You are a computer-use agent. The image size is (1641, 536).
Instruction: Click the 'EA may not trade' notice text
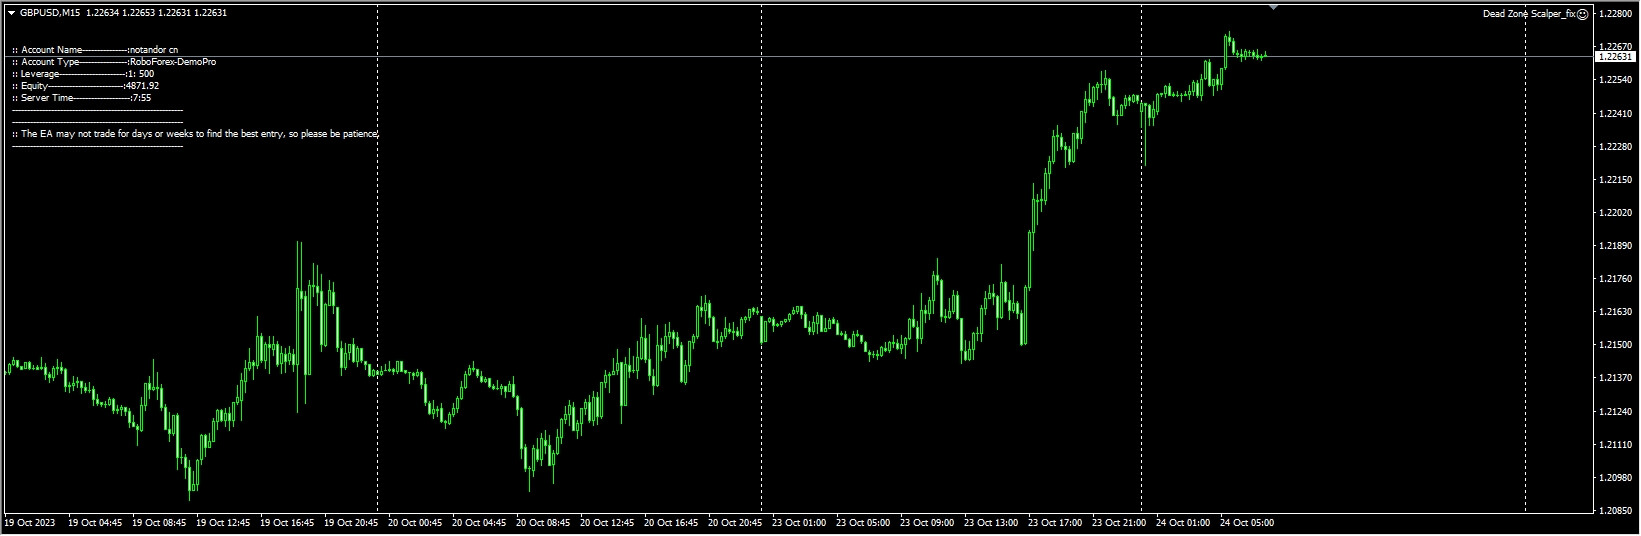point(195,133)
